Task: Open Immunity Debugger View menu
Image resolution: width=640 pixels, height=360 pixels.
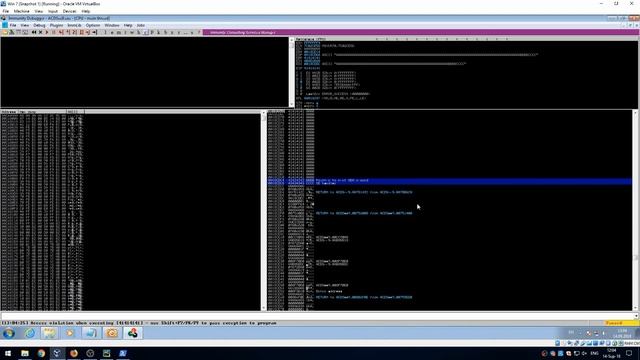Action: point(24,25)
